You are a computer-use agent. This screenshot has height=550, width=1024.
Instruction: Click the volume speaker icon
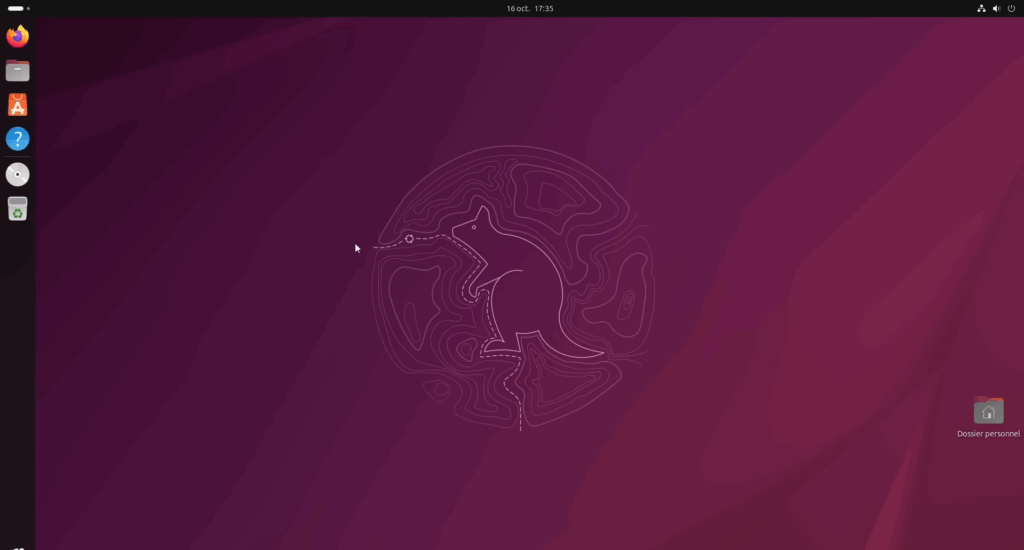(x=996, y=8)
